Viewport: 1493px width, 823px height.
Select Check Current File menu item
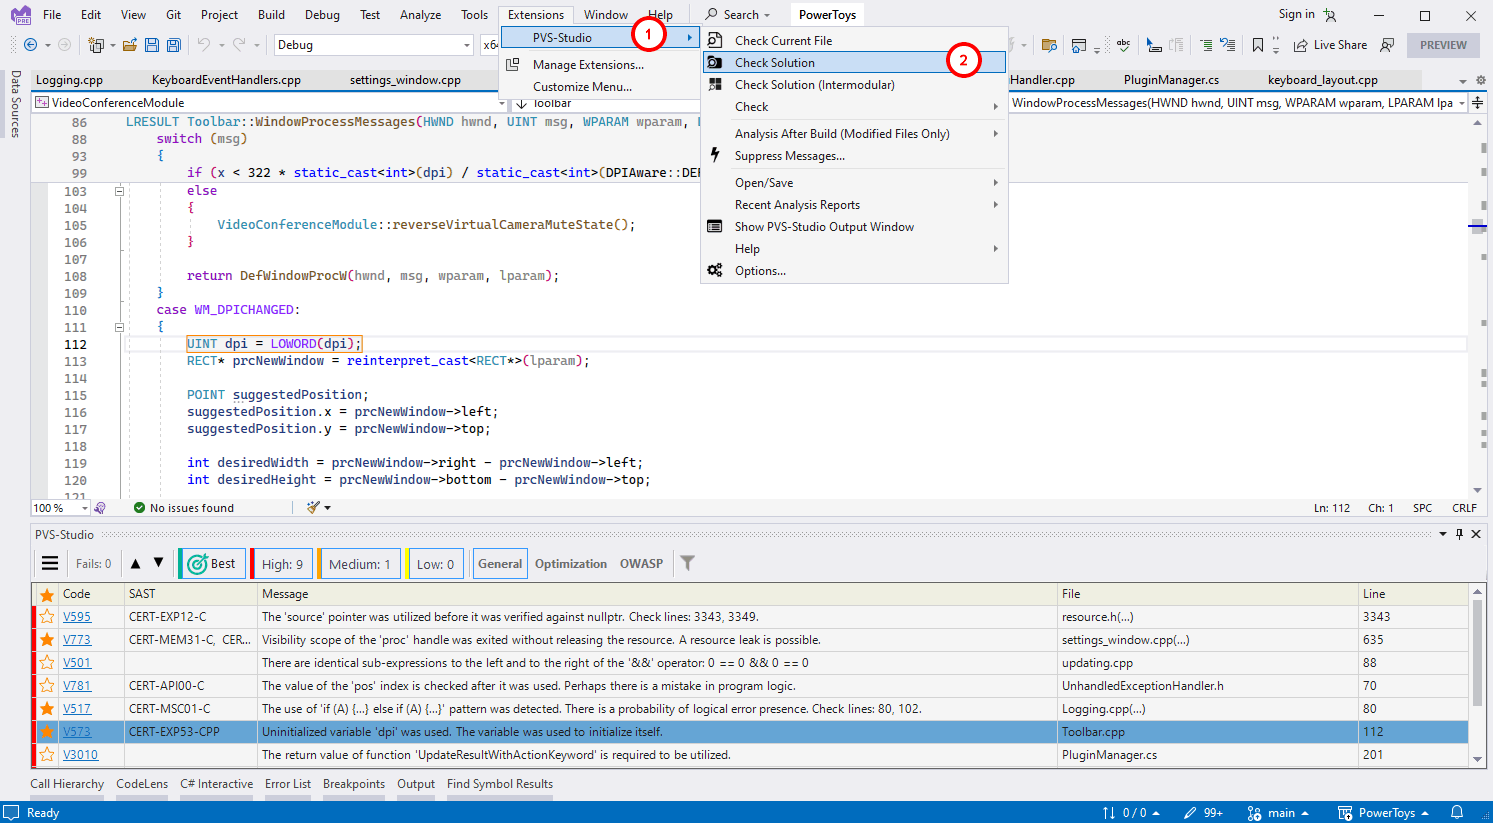pyautogui.click(x=783, y=41)
